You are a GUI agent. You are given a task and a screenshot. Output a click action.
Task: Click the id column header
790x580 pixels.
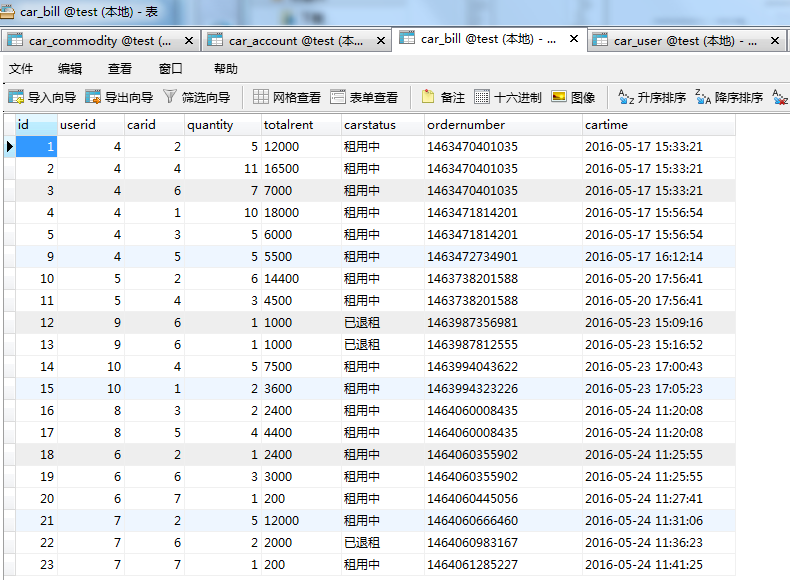(x=36, y=124)
